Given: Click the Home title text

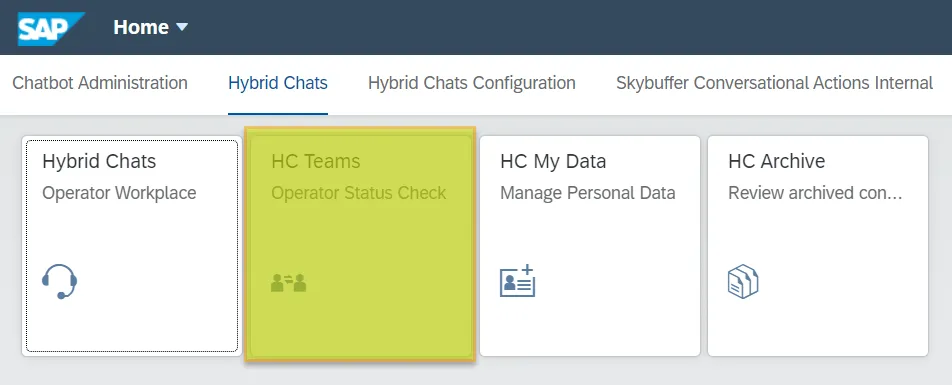Looking at the screenshot, I should click(141, 27).
